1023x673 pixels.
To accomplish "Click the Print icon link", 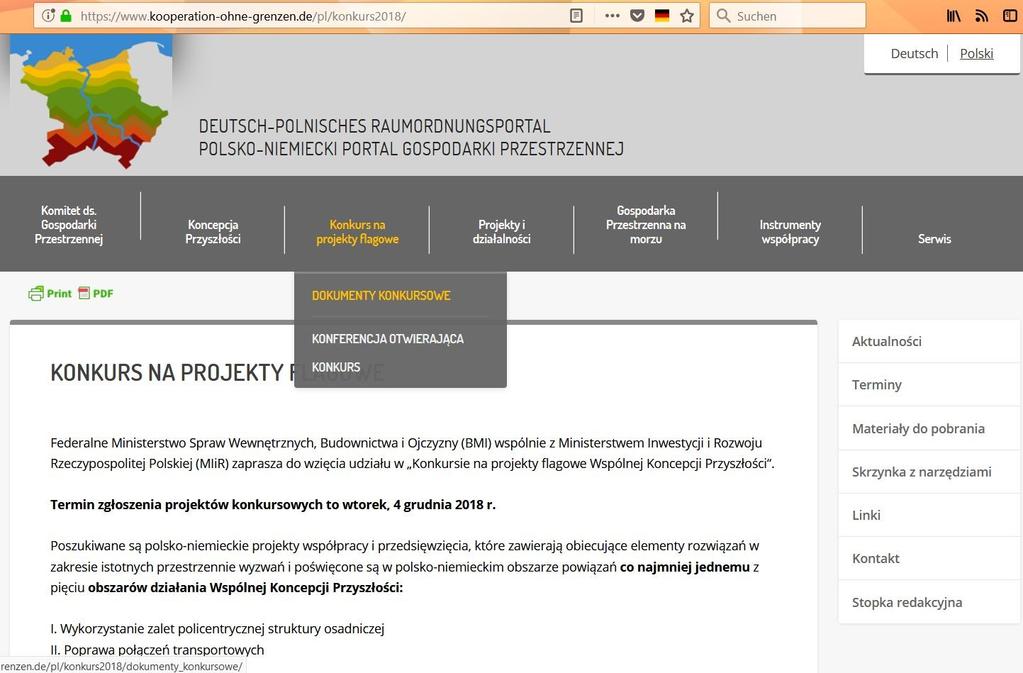I will [x=50, y=293].
